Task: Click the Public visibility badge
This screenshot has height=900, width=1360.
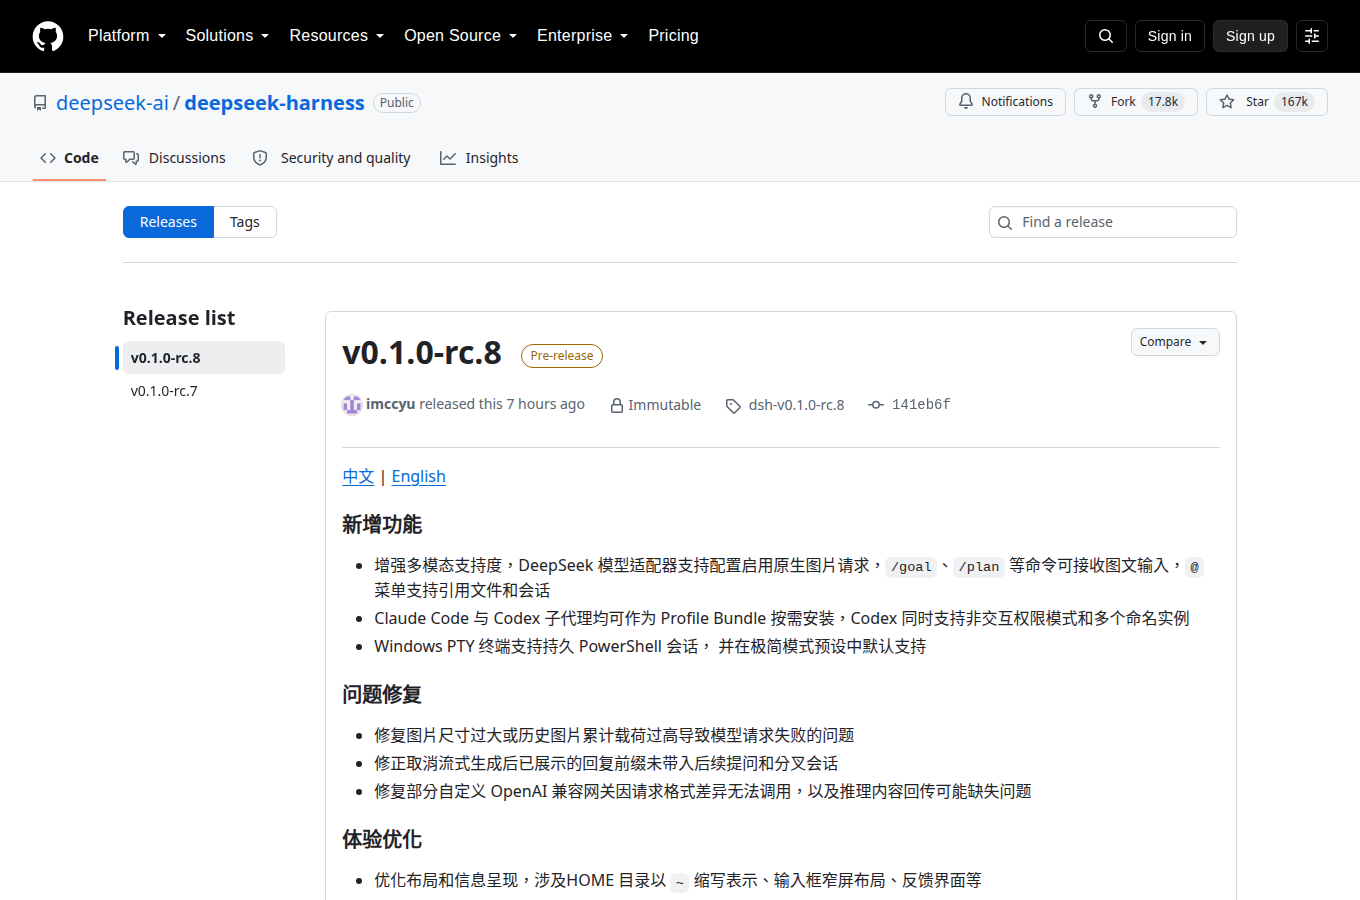Action: (397, 103)
